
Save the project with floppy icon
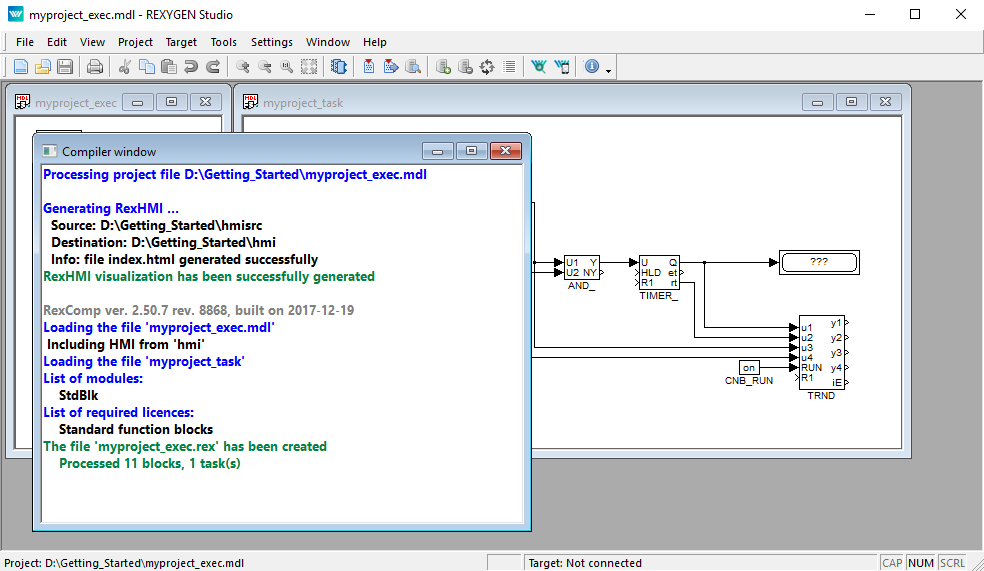pos(65,67)
